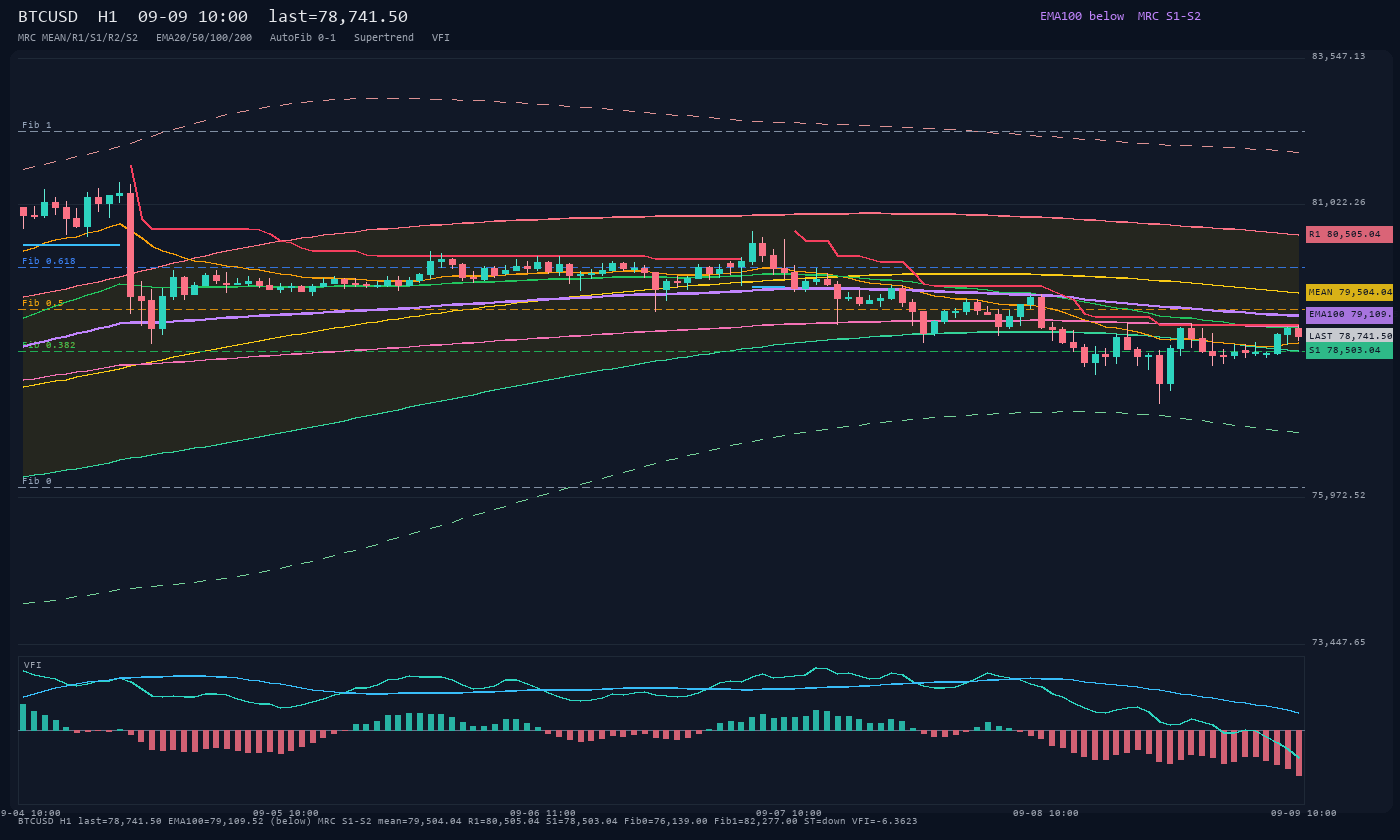Select the MRC MEAN/R1/S1/R2/S2 legend entry
The height and width of the screenshot is (840, 1400).
[78, 38]
